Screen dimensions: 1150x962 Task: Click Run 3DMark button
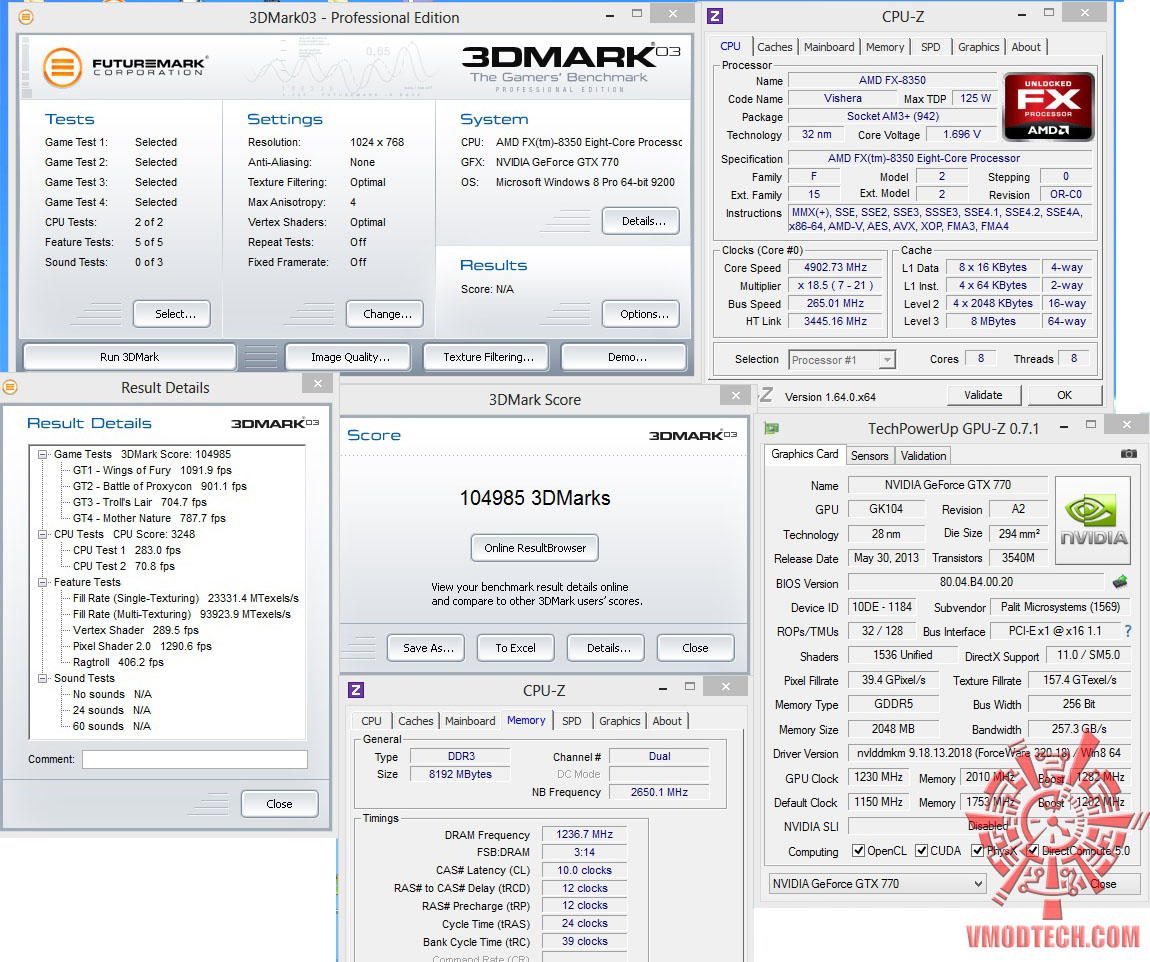(129, 357)
